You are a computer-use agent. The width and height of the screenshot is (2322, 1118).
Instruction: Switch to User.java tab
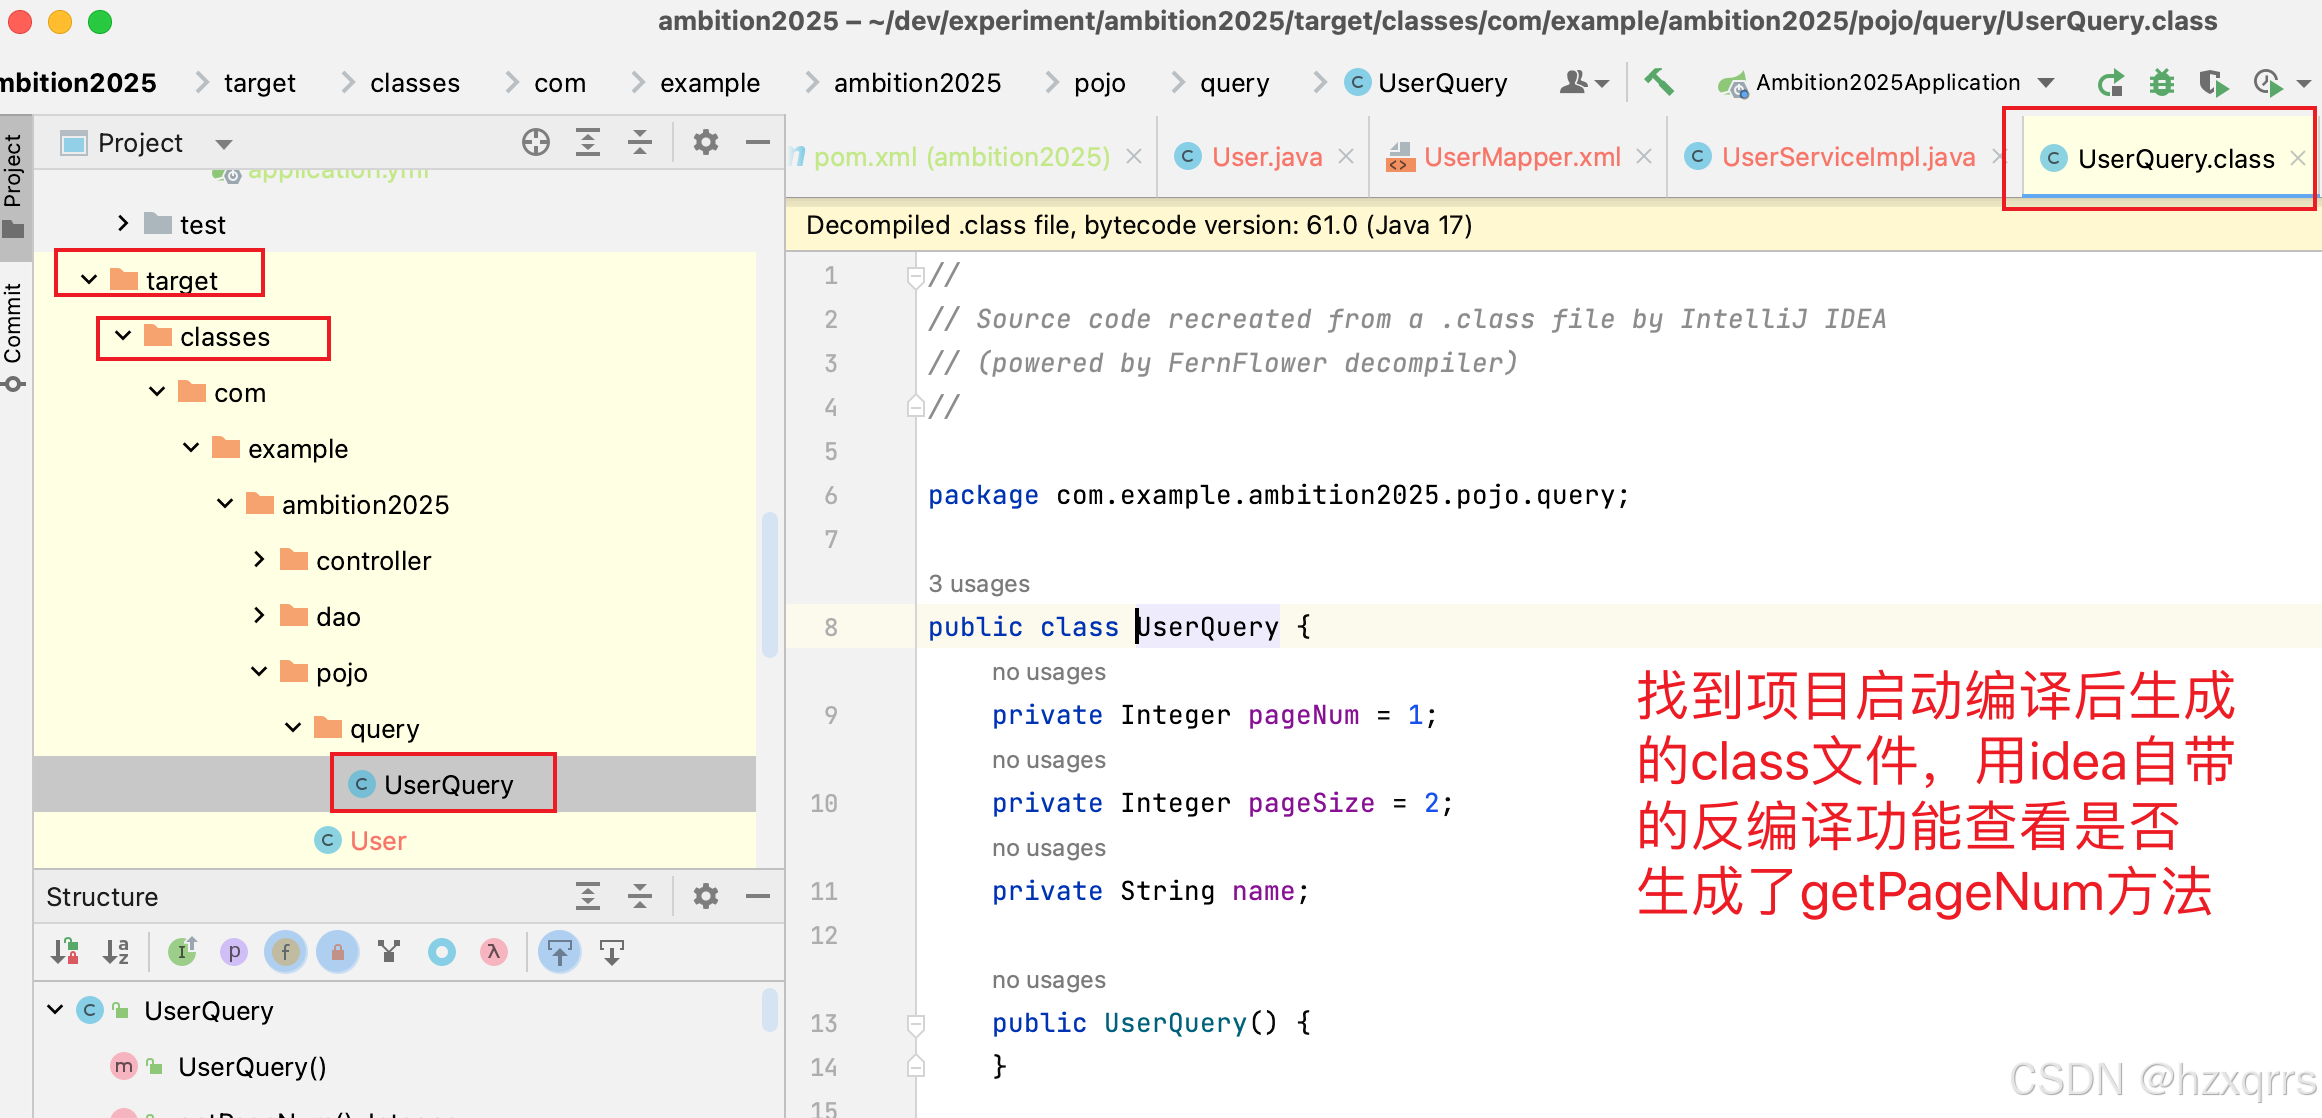pos(1266,157)
